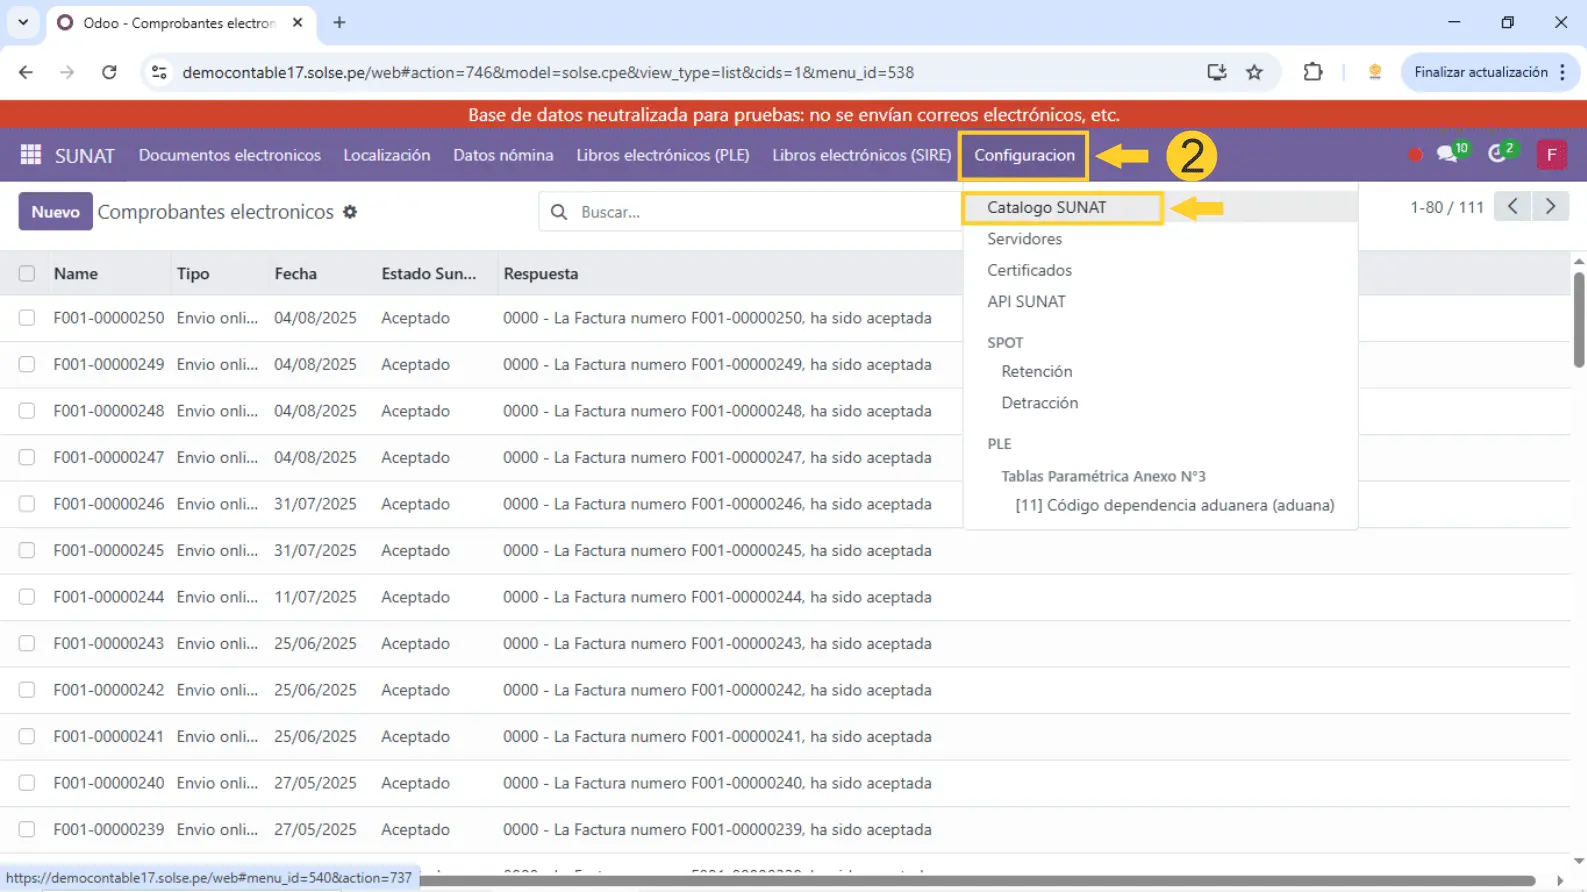
Task: Sort the list by the Respuesta column
Action: point(541,274)
